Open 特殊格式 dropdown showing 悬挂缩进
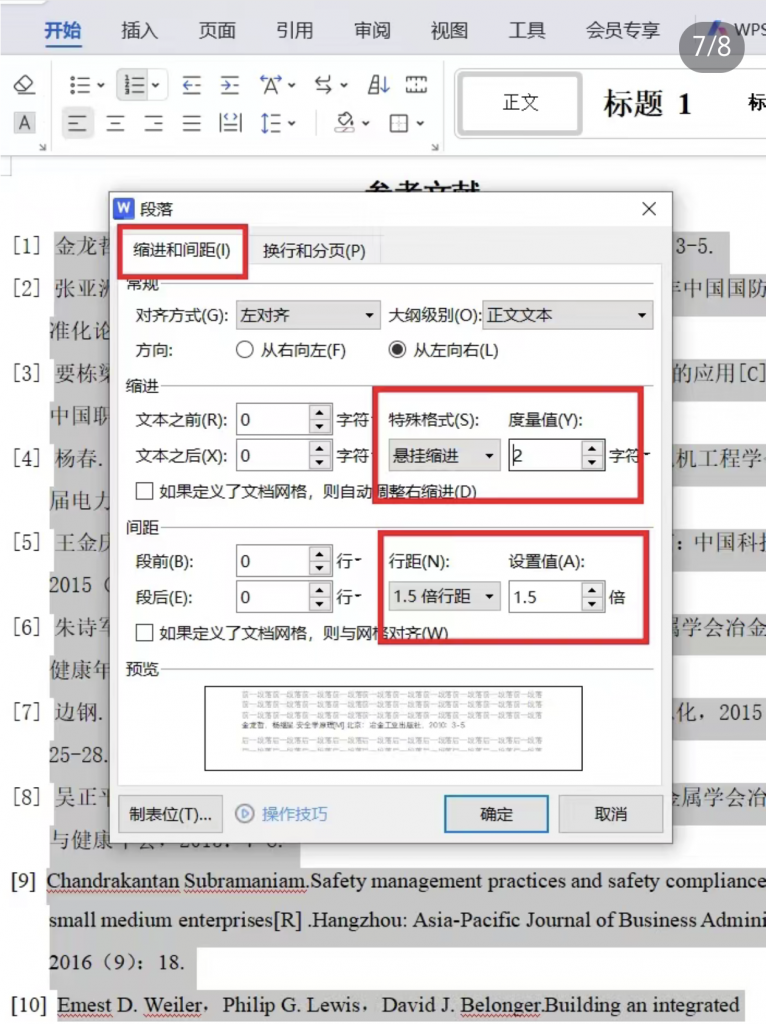The width and height of the screenshot is (766, 1024). [x=444, y=455]
